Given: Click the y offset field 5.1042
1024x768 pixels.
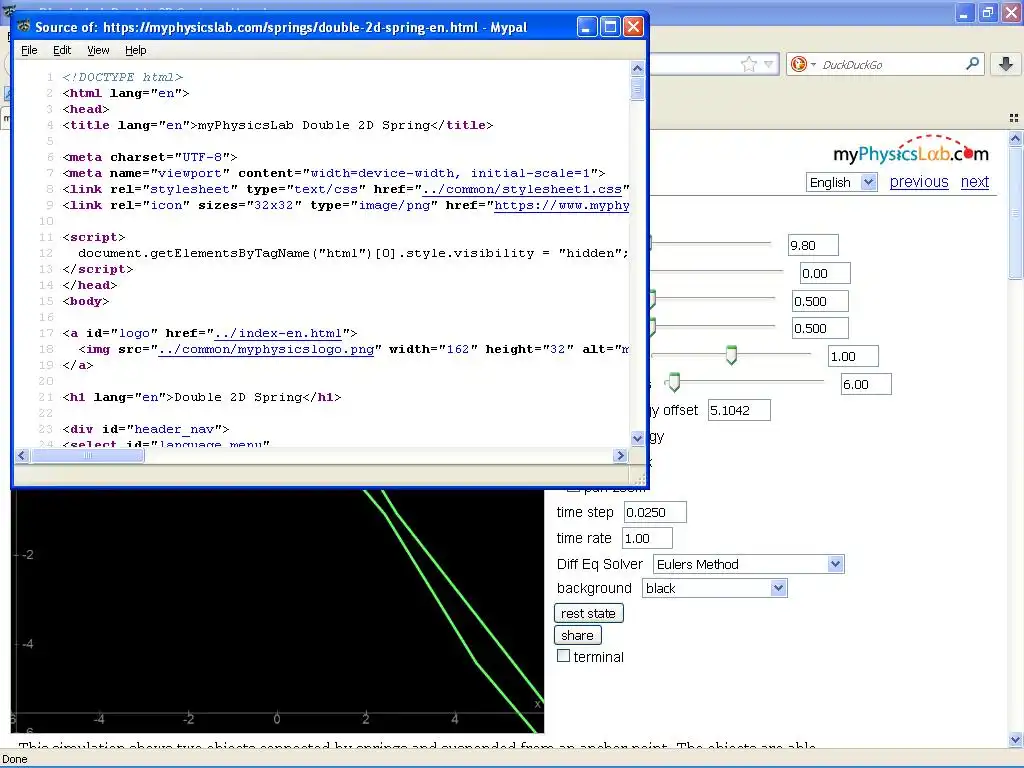Looking at the screenshot, I should pos(739,410).
